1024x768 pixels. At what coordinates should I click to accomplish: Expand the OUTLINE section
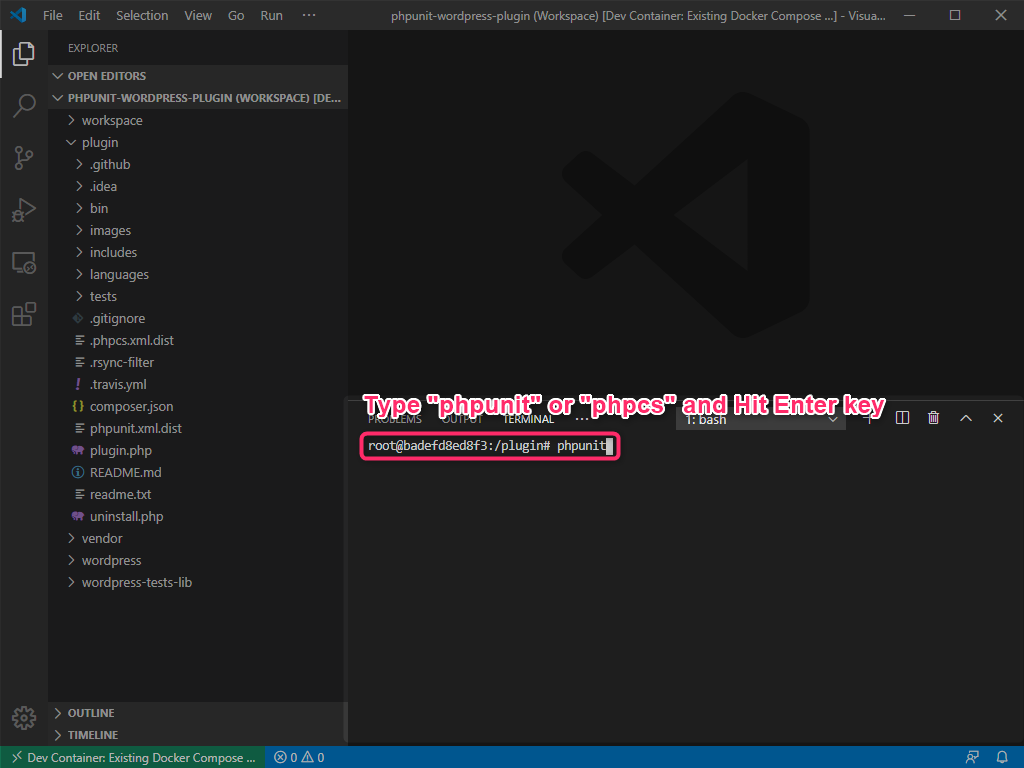coord(90,713)
